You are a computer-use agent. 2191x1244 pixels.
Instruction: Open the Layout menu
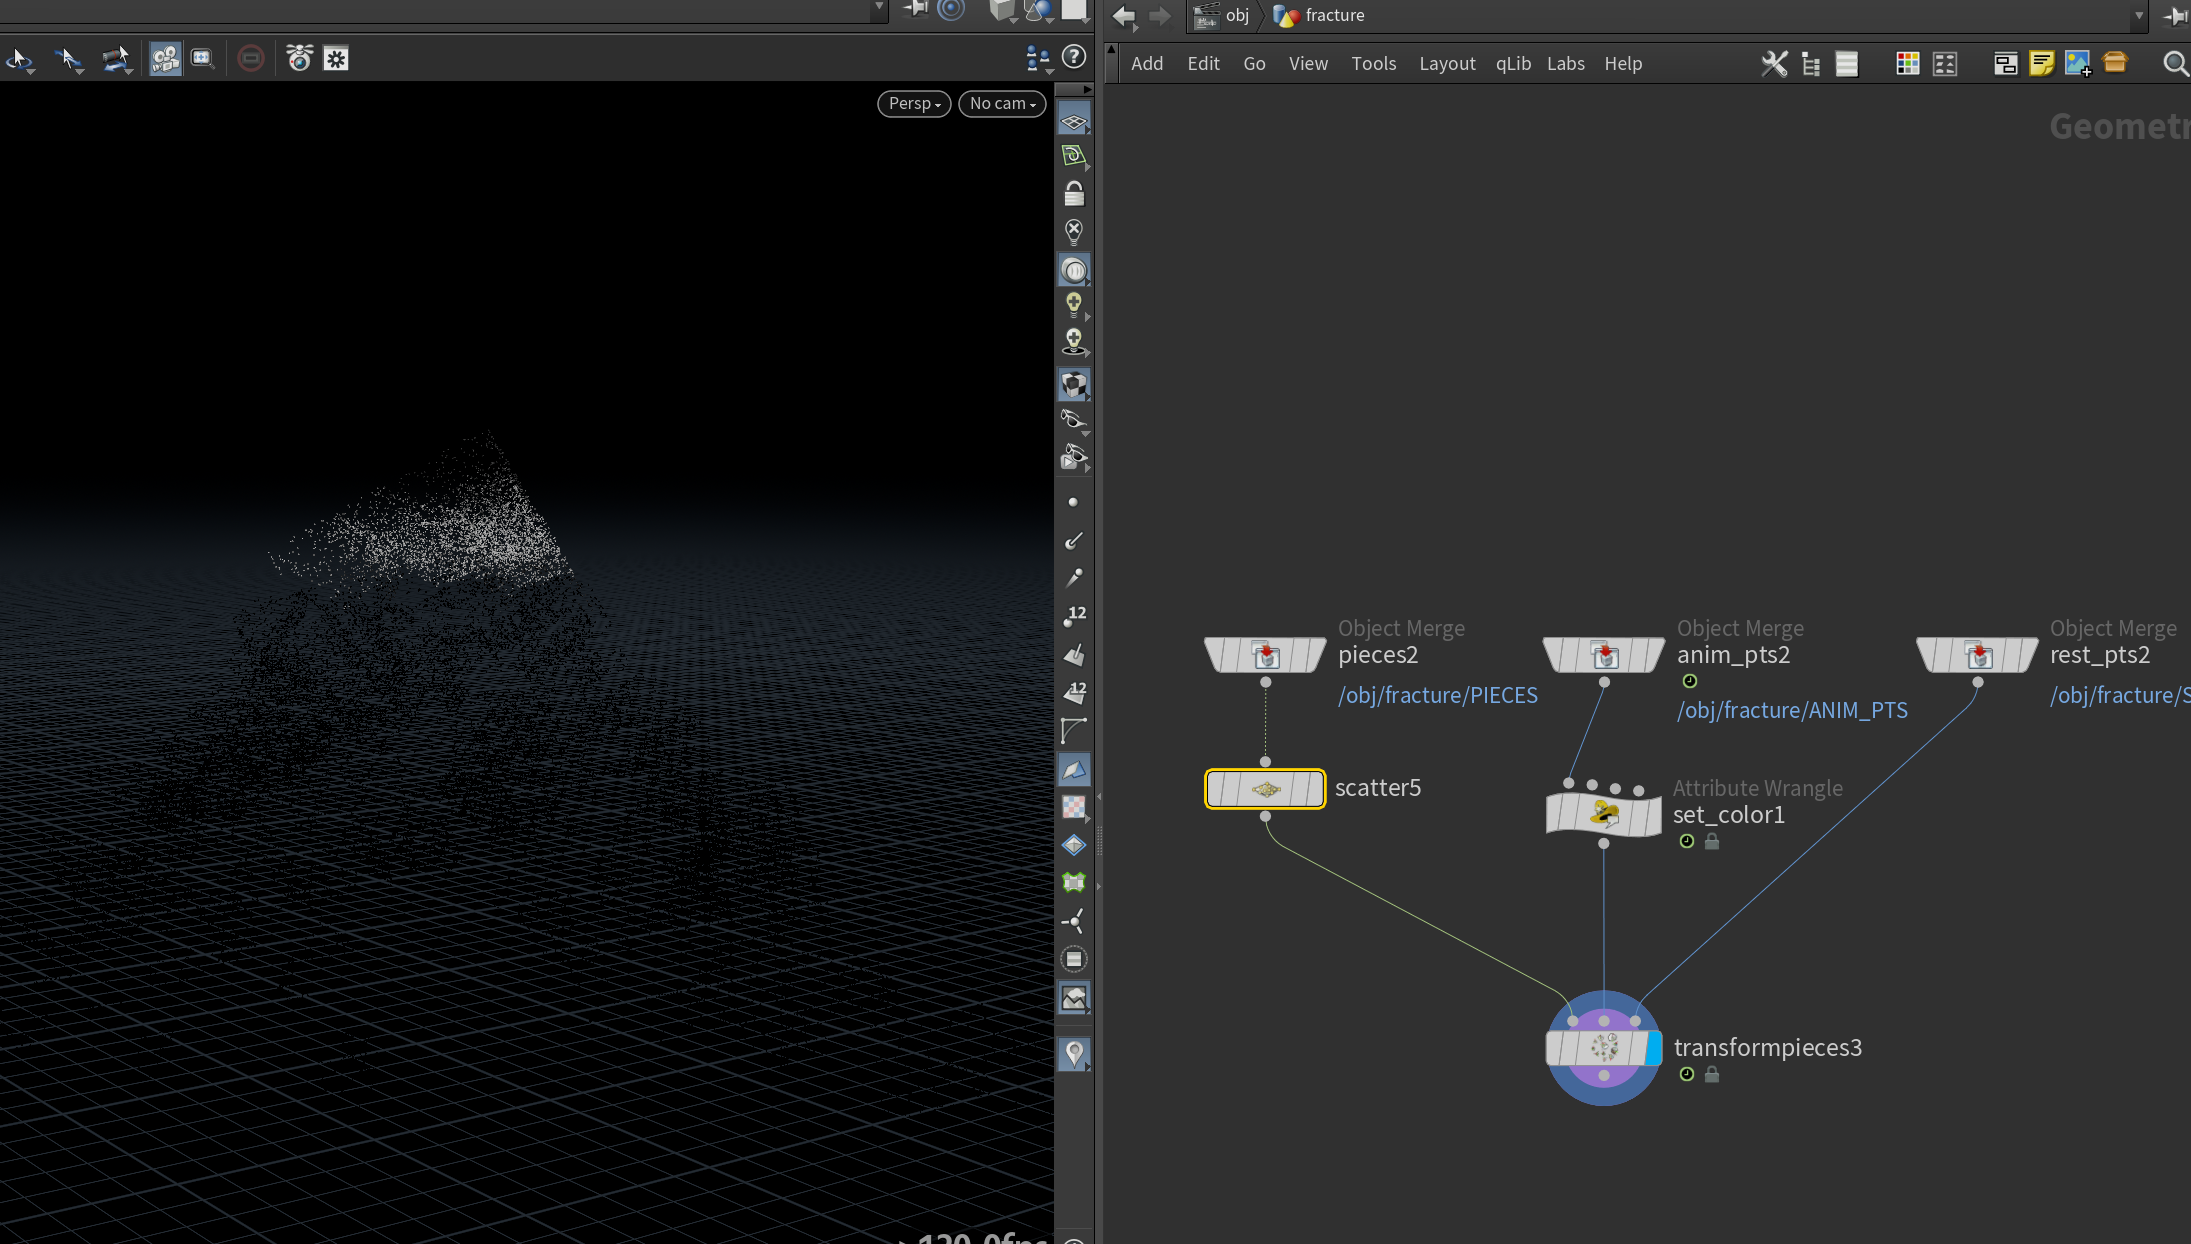click(1447, 63)
